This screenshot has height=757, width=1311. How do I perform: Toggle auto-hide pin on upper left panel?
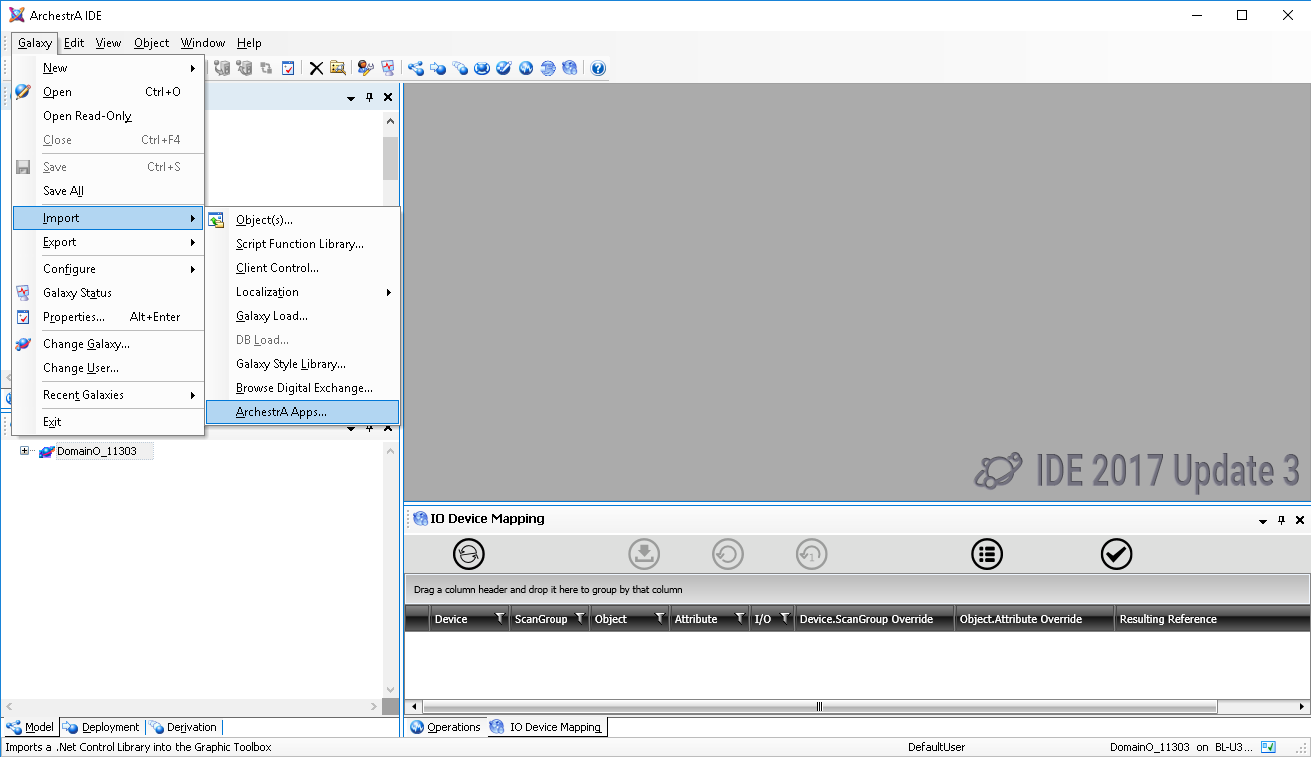pyautogui.click(x=369, y=97)
